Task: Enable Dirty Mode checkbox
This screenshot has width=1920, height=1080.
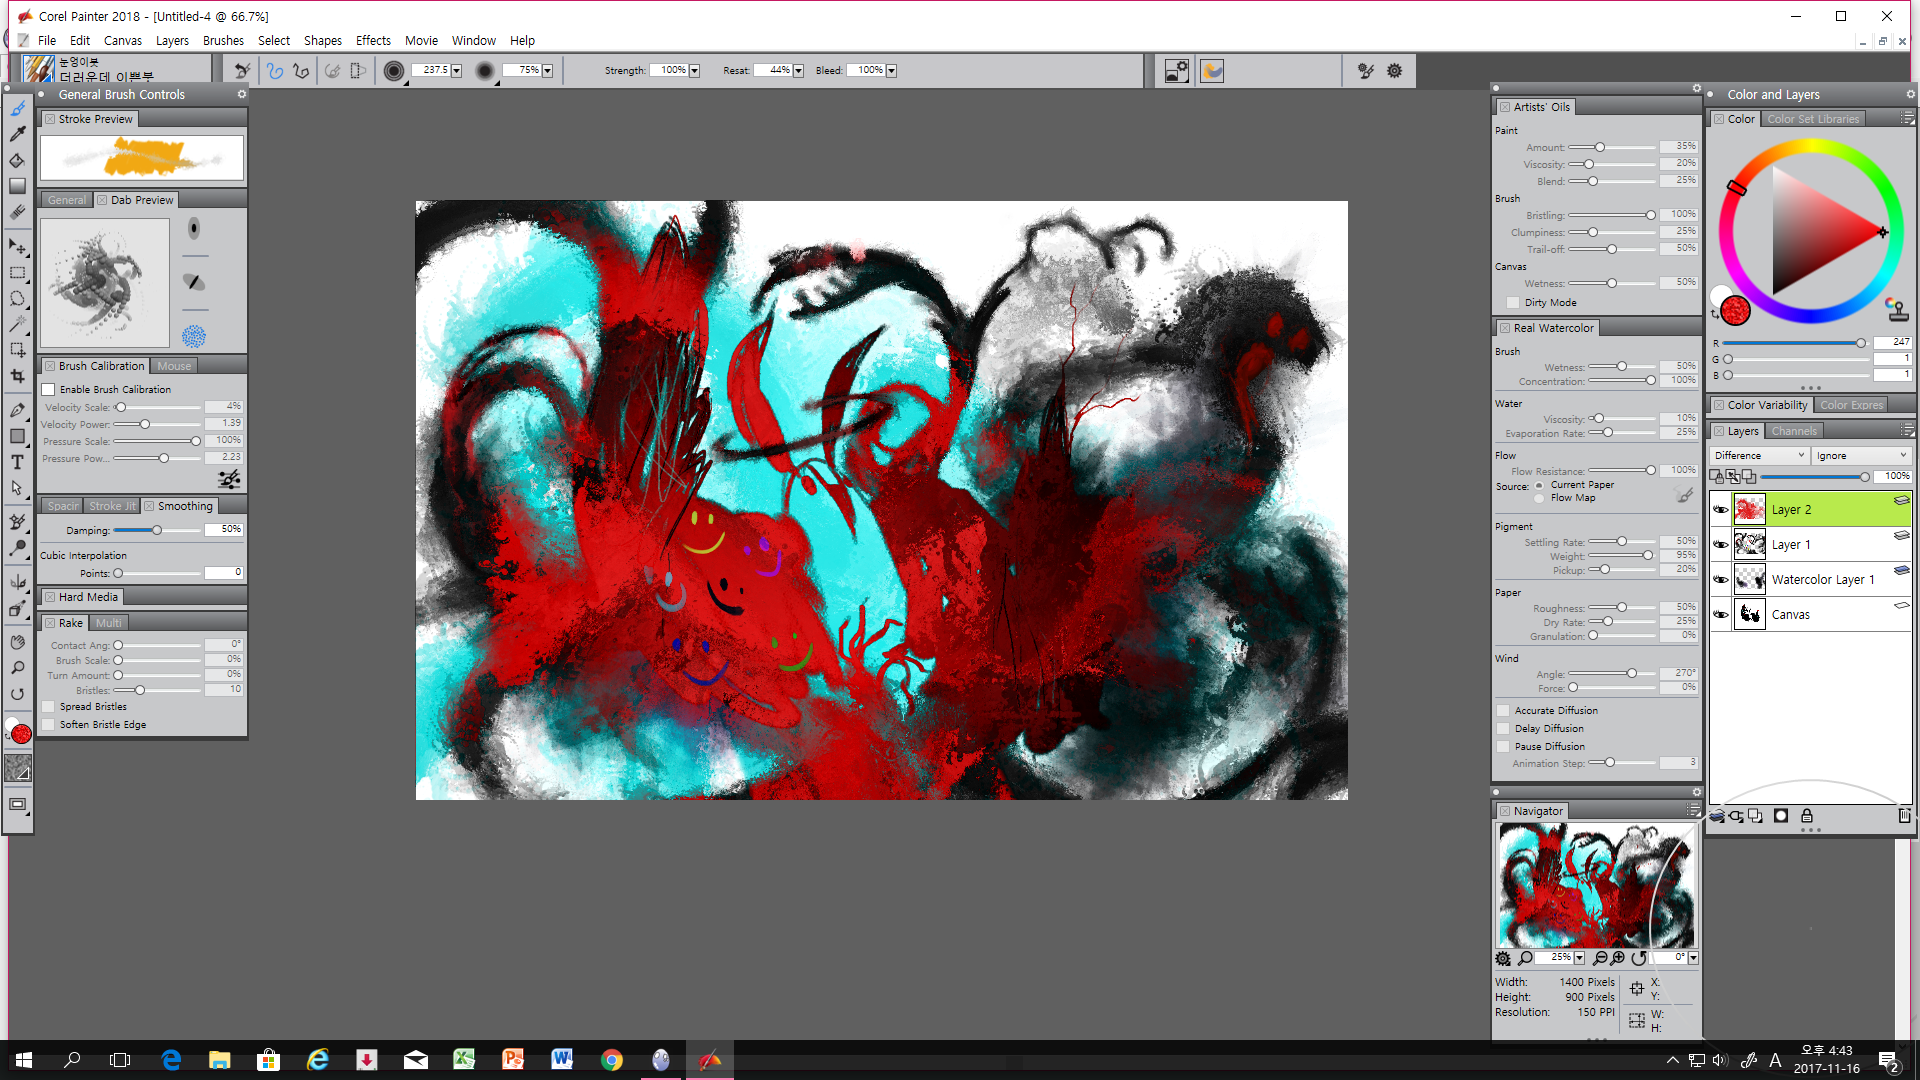Action: point(1512,303)
